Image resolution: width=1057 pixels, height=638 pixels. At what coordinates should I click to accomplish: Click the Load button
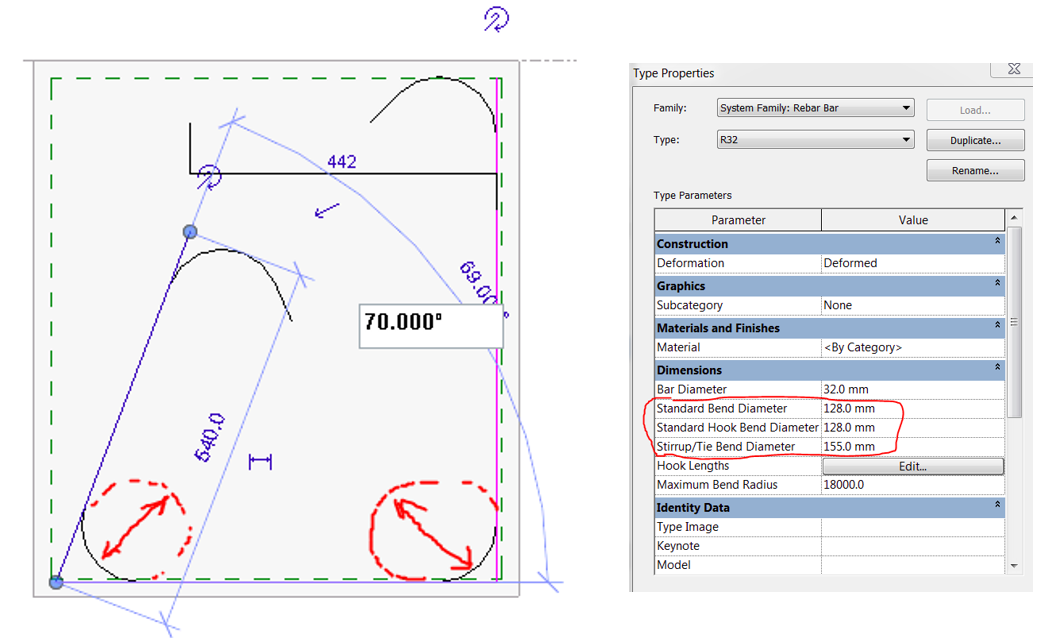click(975, 109)
